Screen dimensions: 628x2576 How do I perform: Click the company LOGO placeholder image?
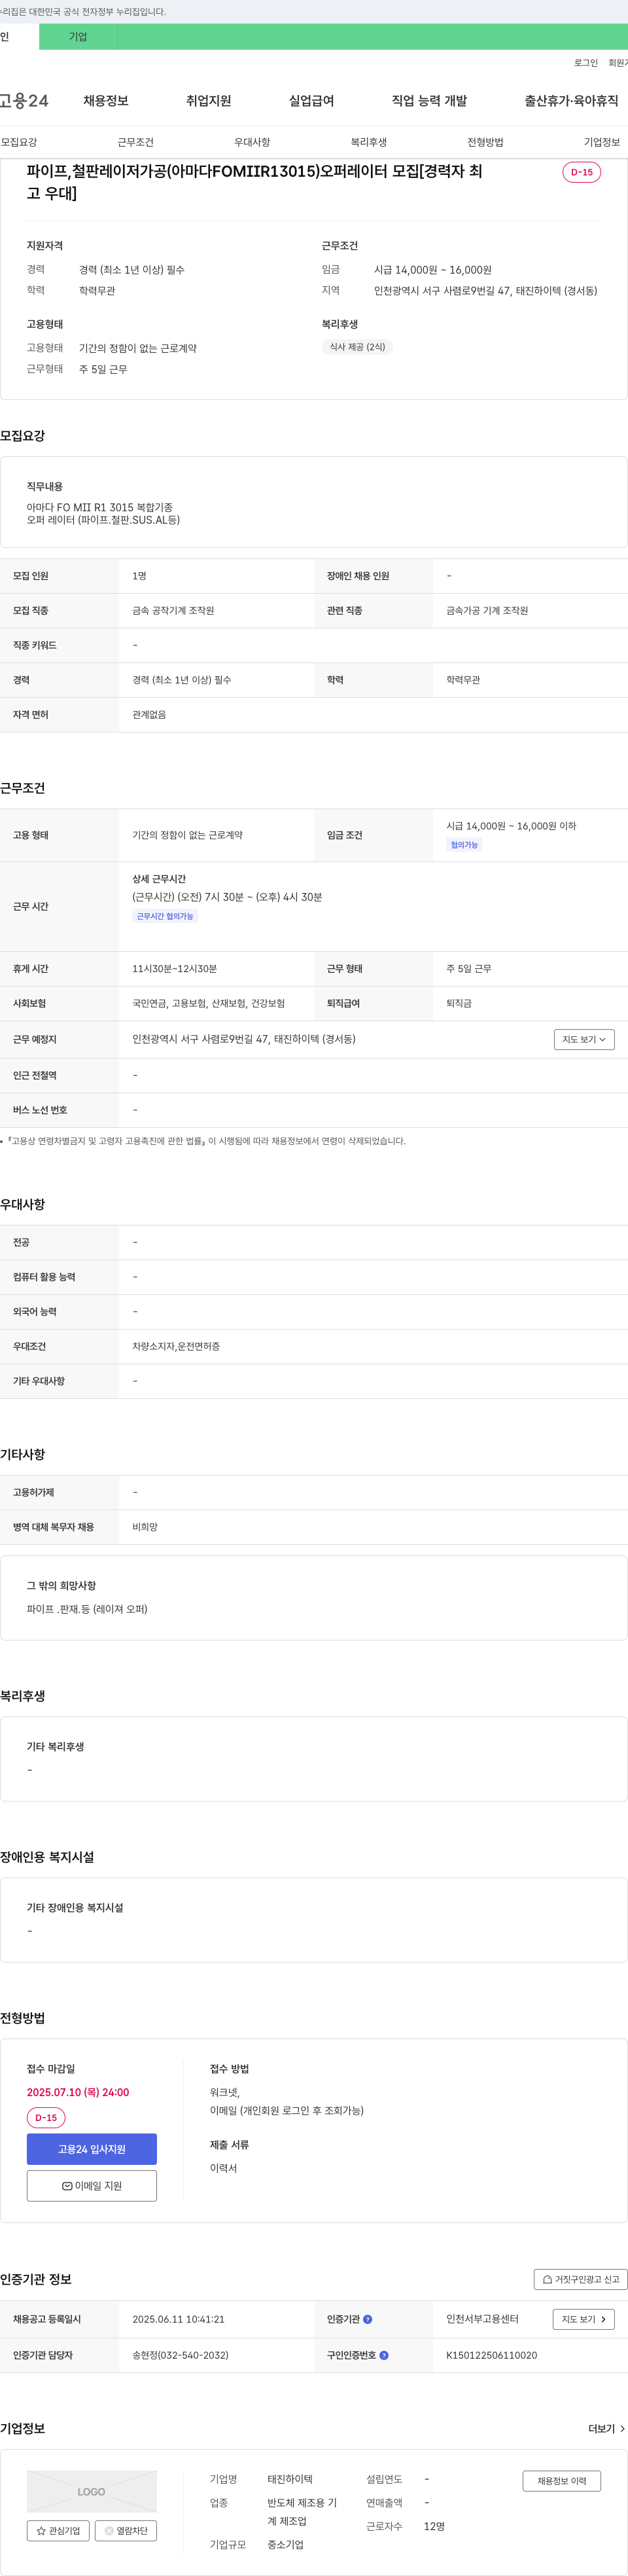92,2492
